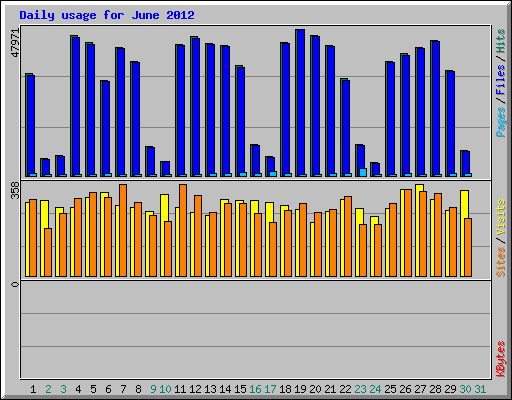This screenshot has width=512, height=400.
Task: Click green weekend day label 24
Action: coord(375,389)
